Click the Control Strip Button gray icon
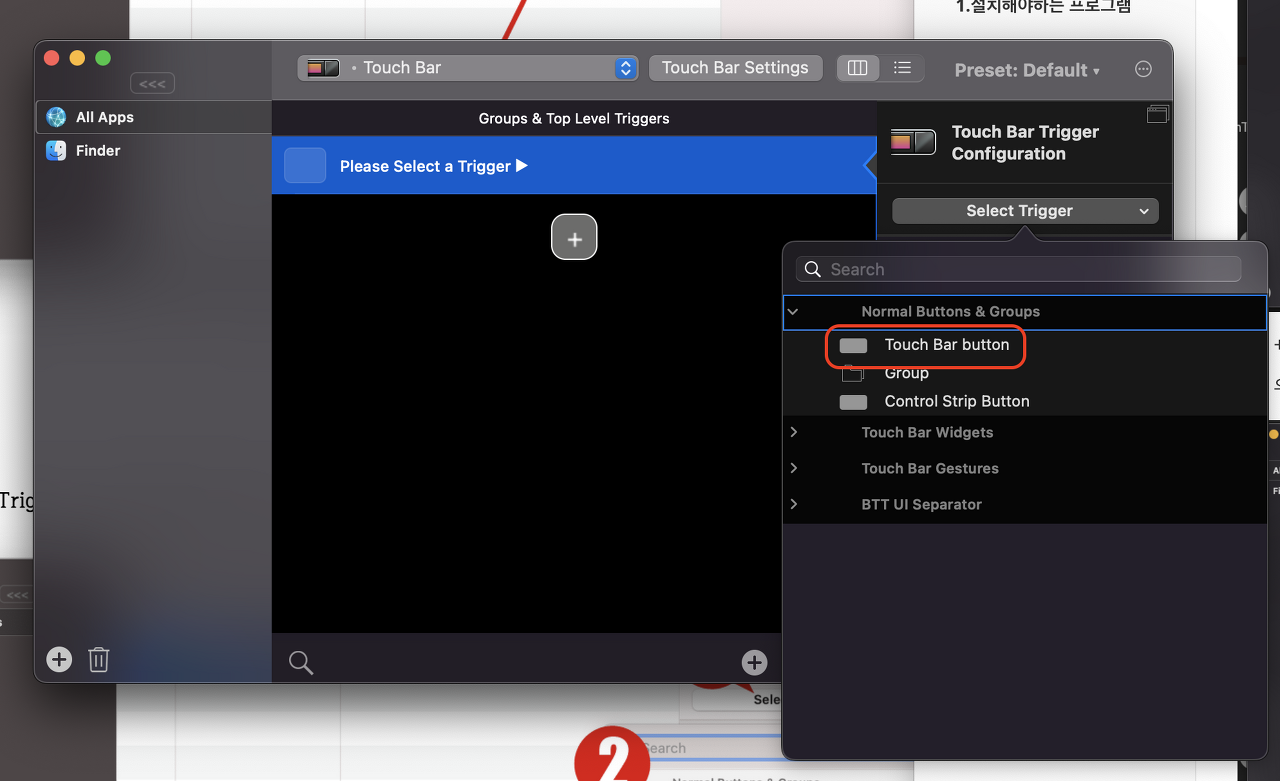1280x781 pixels. point(853,402)
